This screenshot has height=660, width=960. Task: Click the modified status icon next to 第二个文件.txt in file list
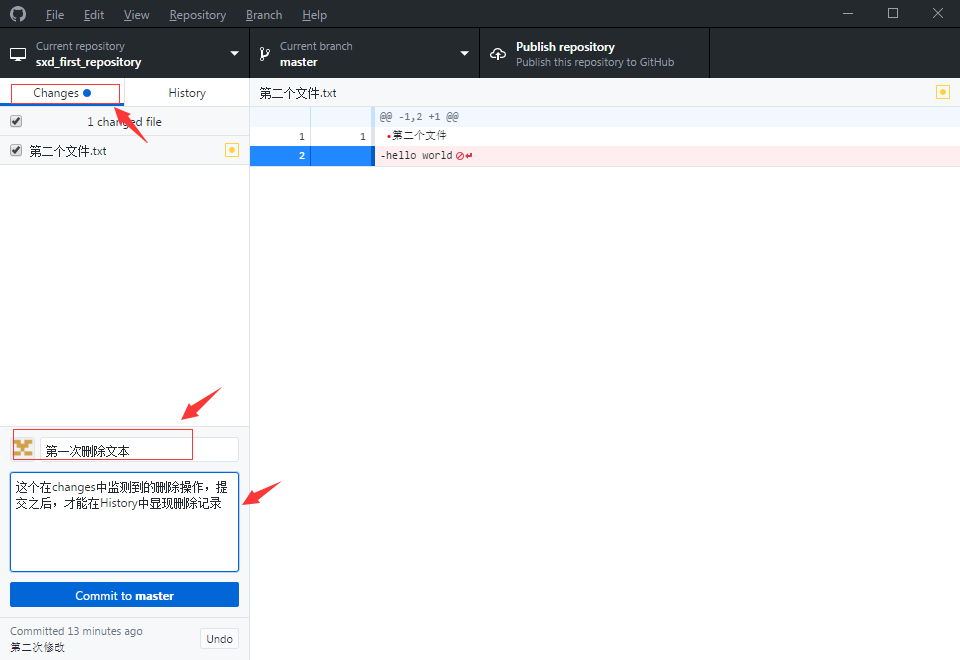point(232,150)
